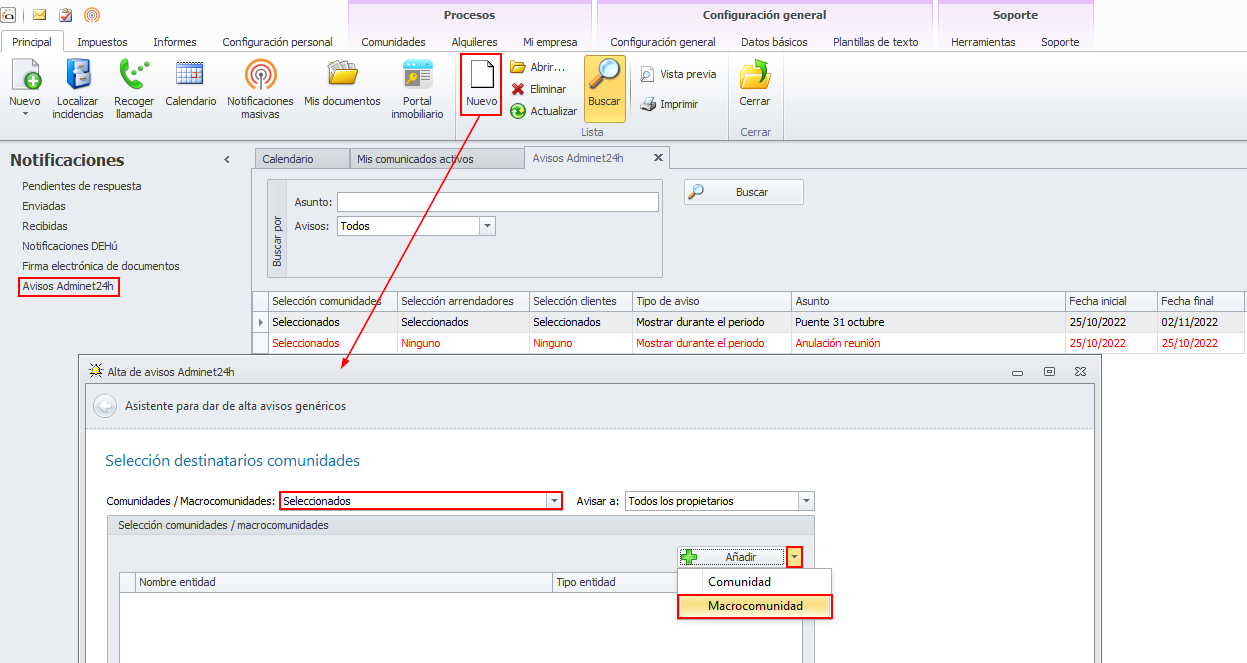1247x663 pixels.
Task: Open Notificaciones DEHú
Action: coord(70,246)
